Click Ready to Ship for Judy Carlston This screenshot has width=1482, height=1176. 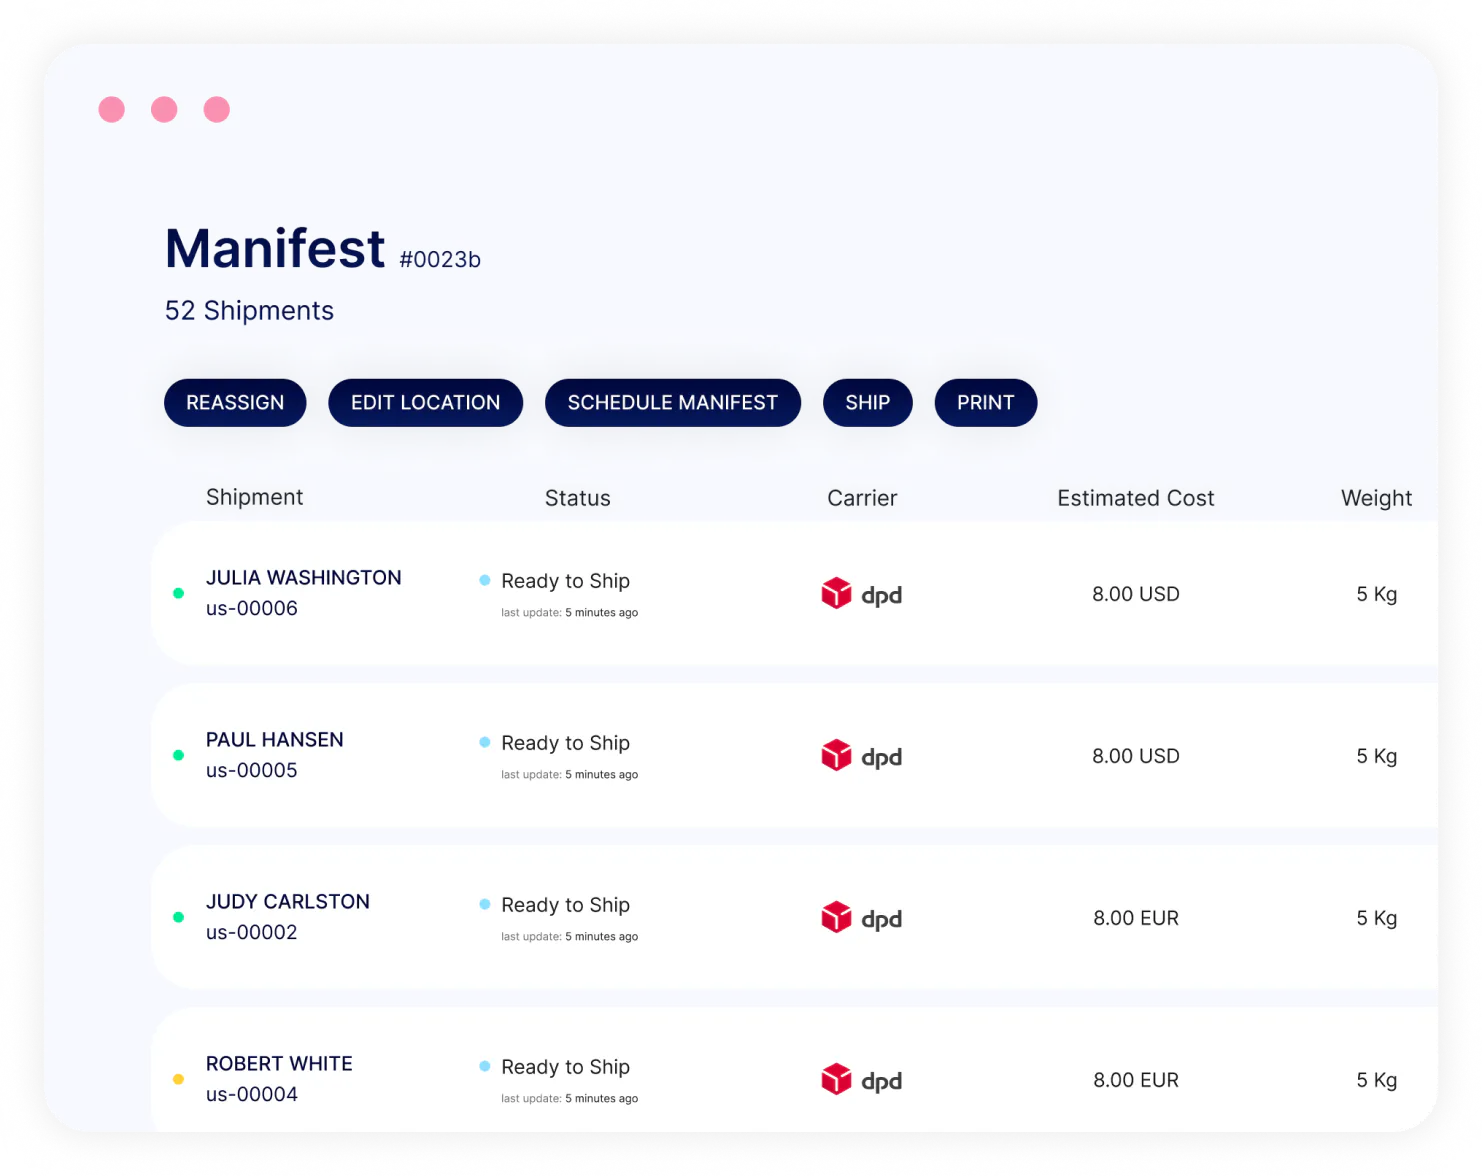pyautogui.click(x=566, y=905)
